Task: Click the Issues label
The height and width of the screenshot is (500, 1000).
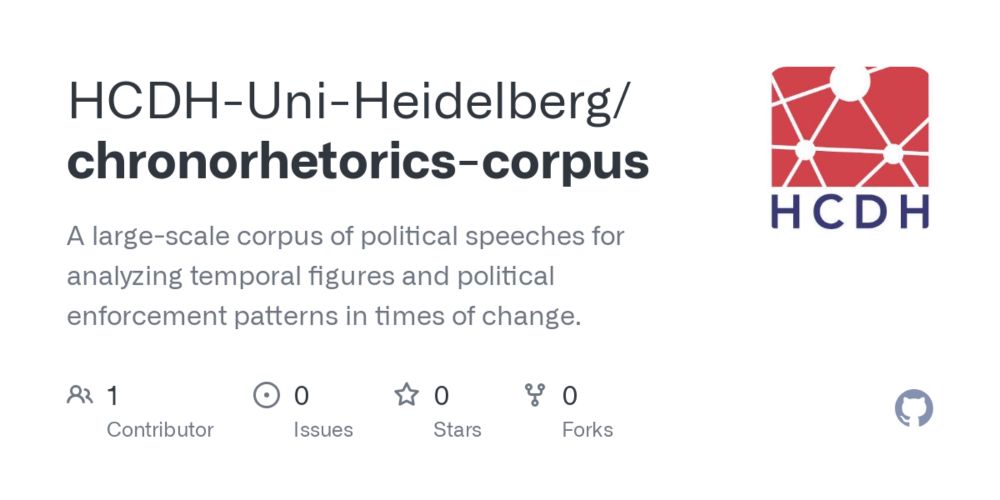Action: click(323, 430)
